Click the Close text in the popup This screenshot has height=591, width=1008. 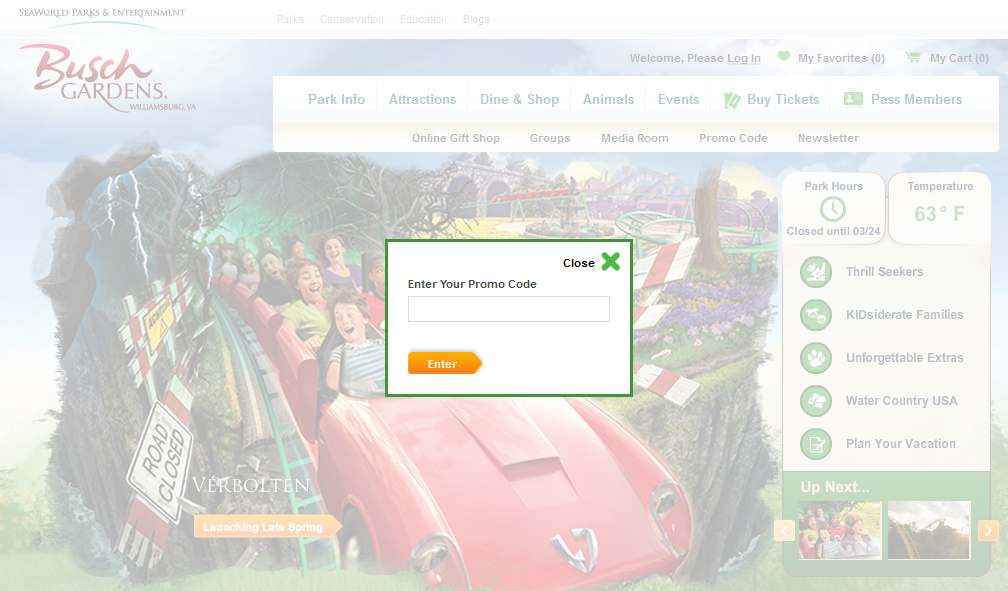579,263
